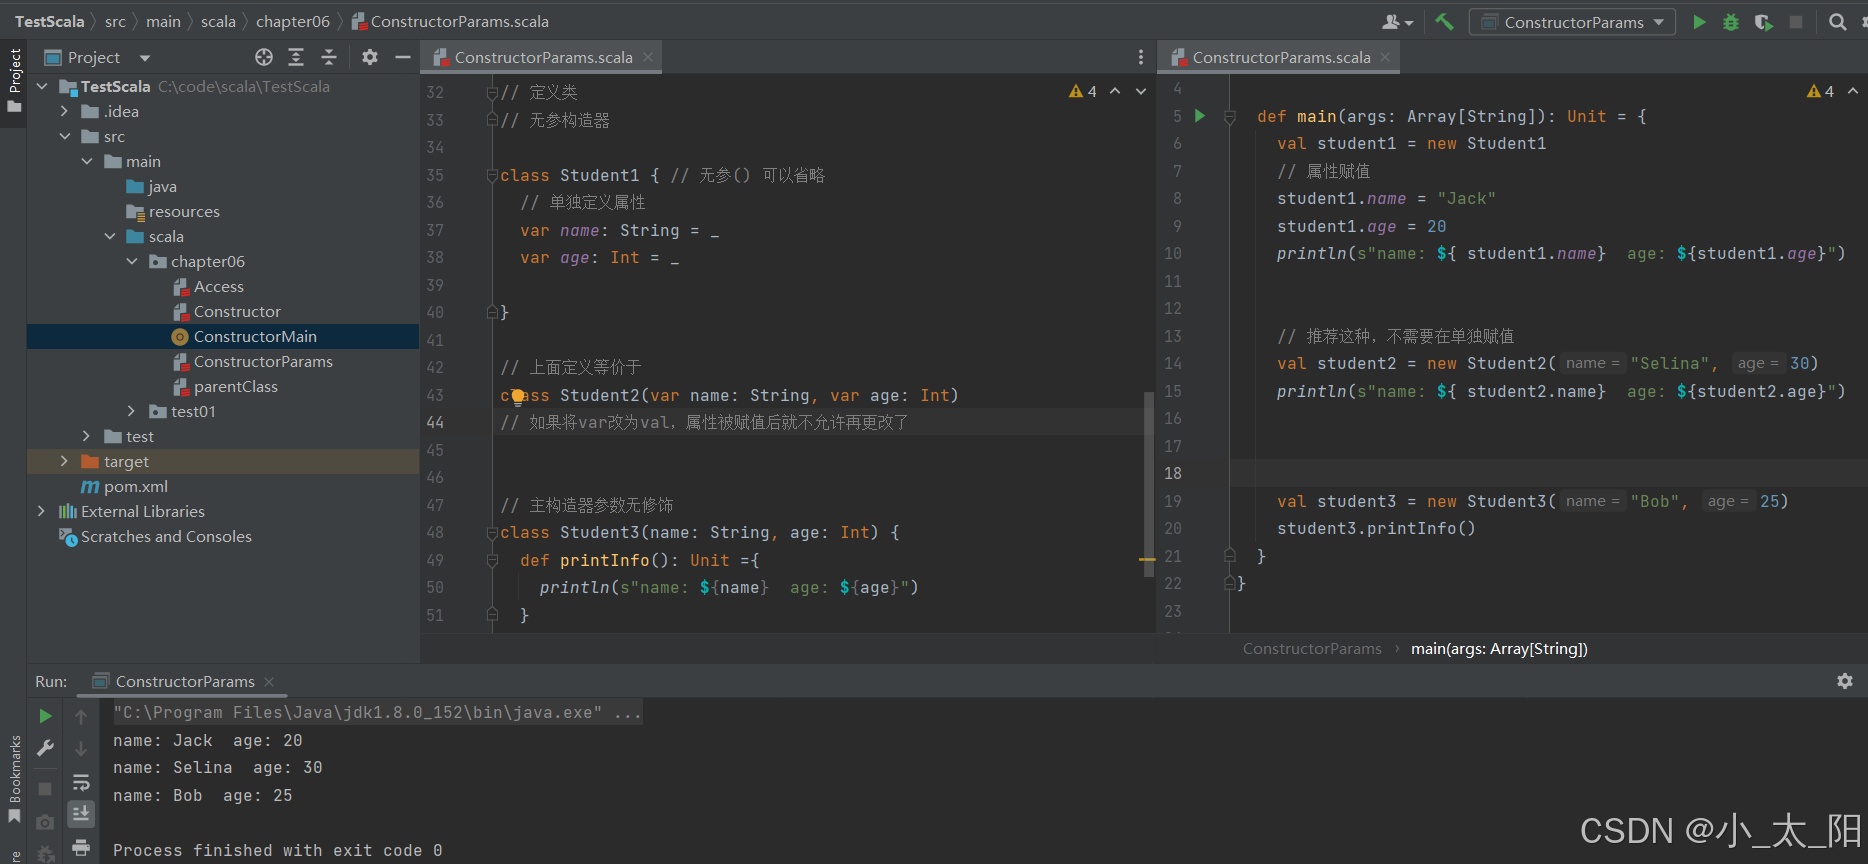1868x864 pixels.
Task: Show right editor warnings indicator
Action: pos(1821,91)
